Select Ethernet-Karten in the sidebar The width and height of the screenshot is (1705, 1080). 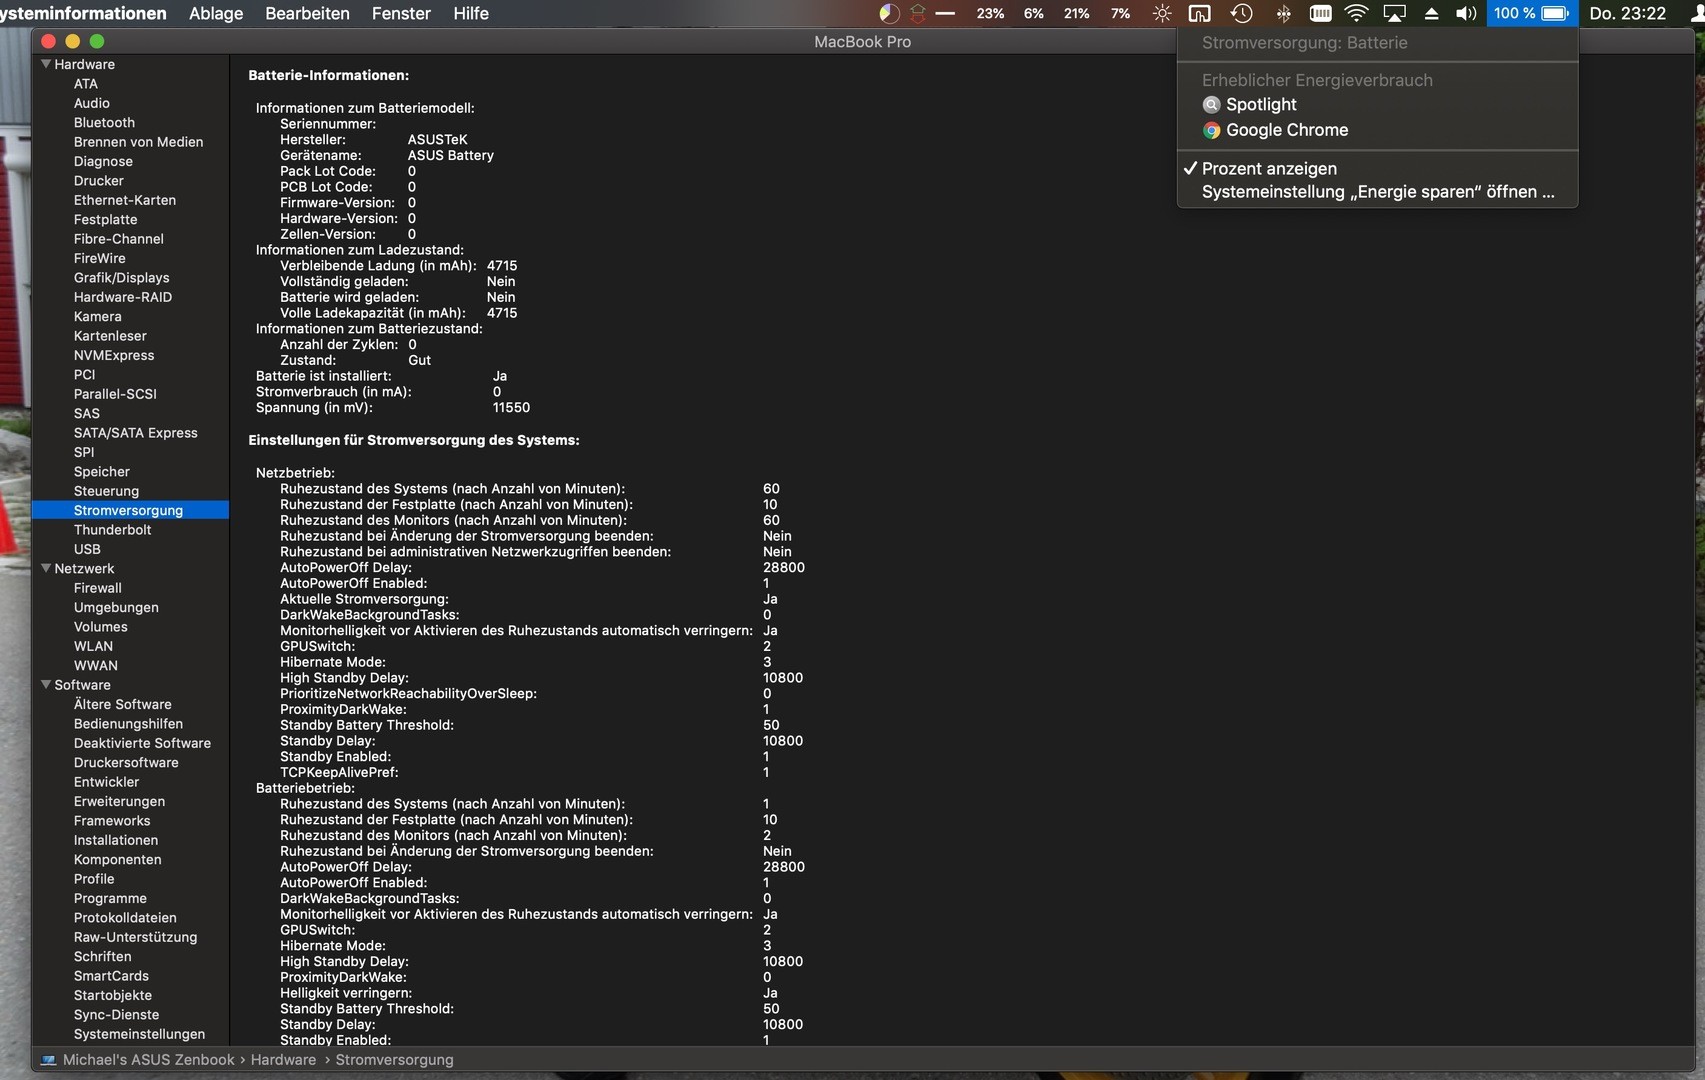(125, 200)
